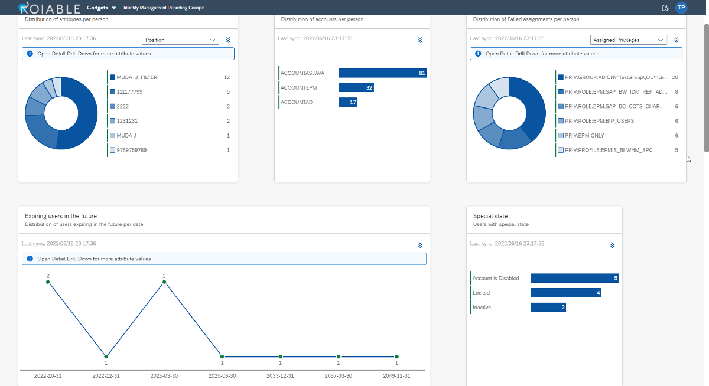Click the icon left of TP avatar
The image size is (709, 386).
click(x=665, y=8)
